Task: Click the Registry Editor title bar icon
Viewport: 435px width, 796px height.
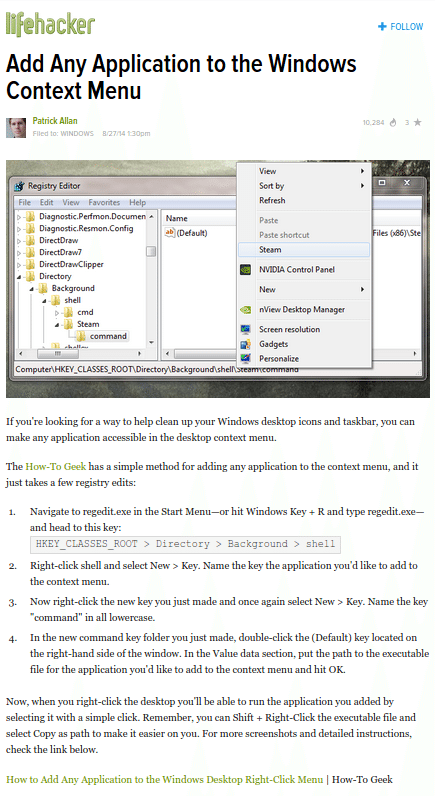Action: (x=19, y=186)
